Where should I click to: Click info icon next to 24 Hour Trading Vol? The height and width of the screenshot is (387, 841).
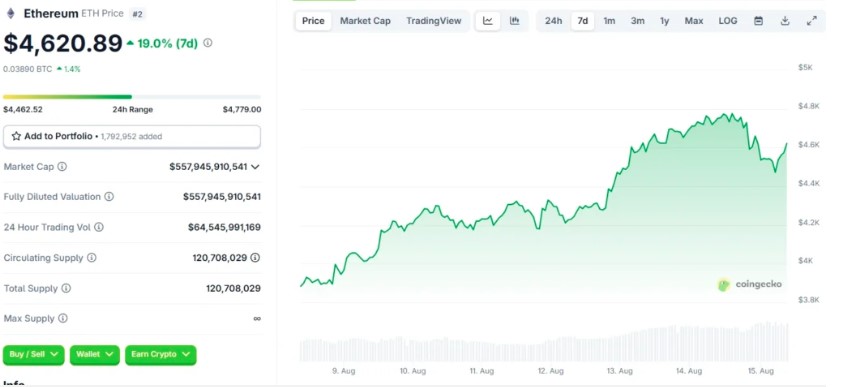click(x=99, y=227)
